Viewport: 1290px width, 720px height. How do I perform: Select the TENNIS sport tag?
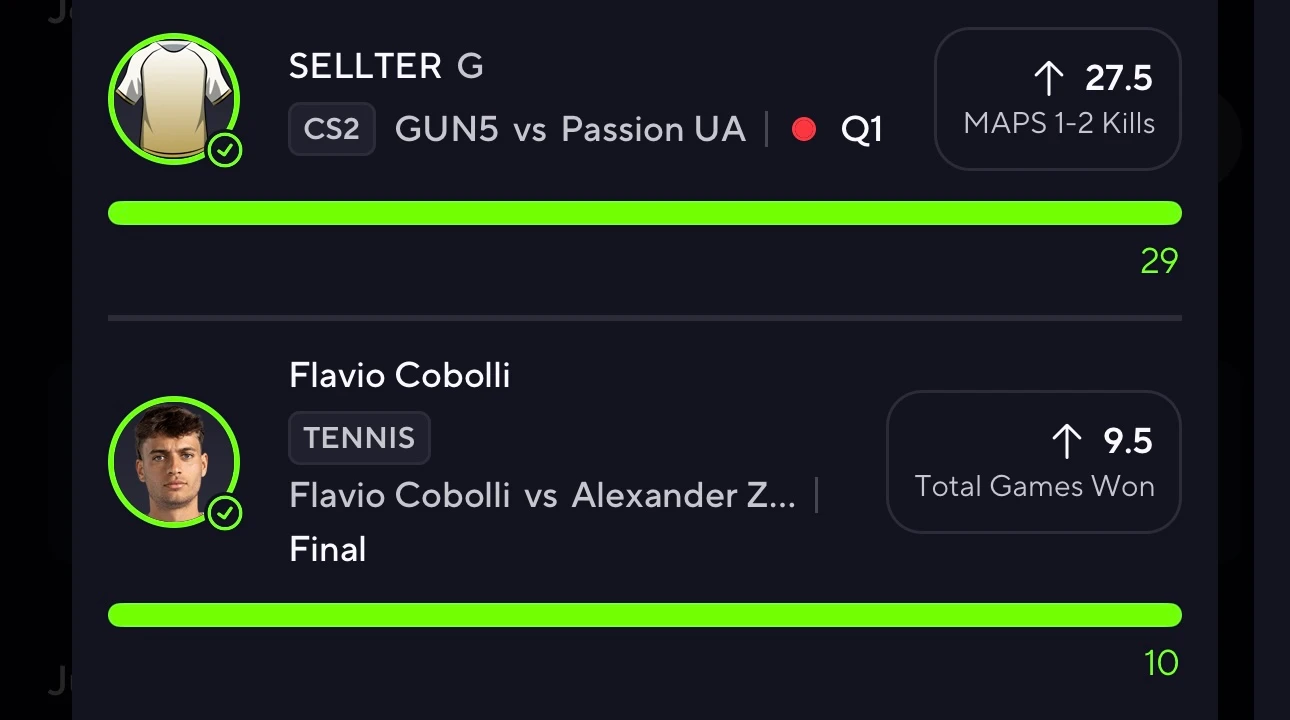point(359,438)
